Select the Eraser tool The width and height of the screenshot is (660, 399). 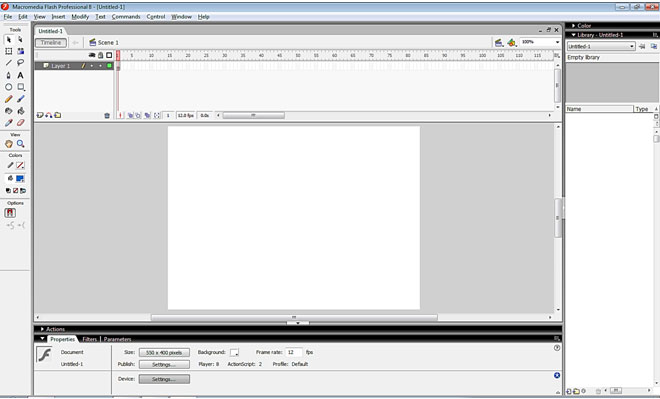(x=20, y=122)
